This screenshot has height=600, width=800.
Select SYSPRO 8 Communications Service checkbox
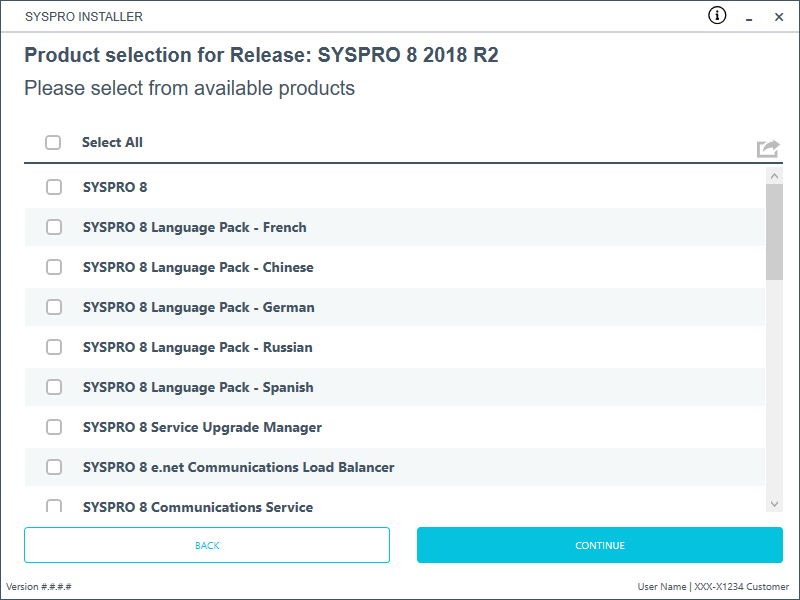tap(54, 506)
